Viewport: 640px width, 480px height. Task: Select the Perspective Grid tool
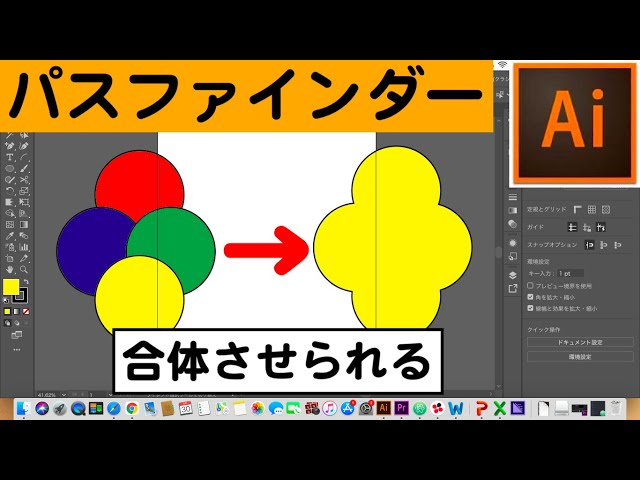[24, 213]
